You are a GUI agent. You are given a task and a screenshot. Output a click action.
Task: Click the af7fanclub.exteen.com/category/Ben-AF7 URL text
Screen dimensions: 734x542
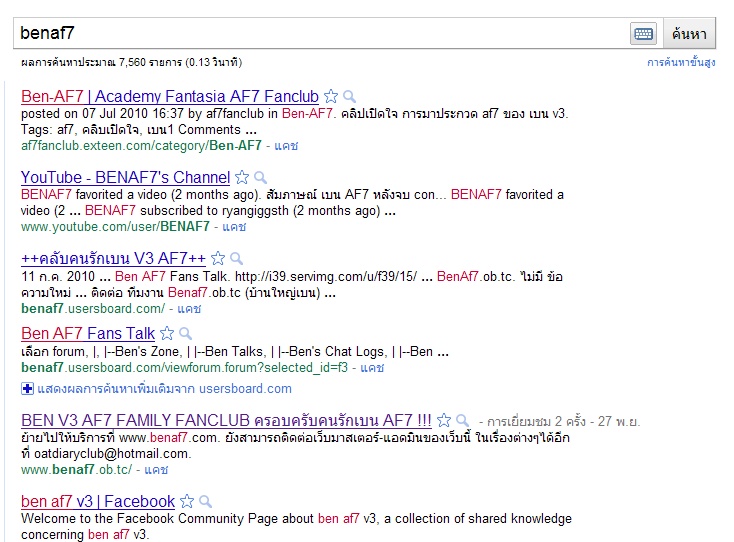pos(141,146)
